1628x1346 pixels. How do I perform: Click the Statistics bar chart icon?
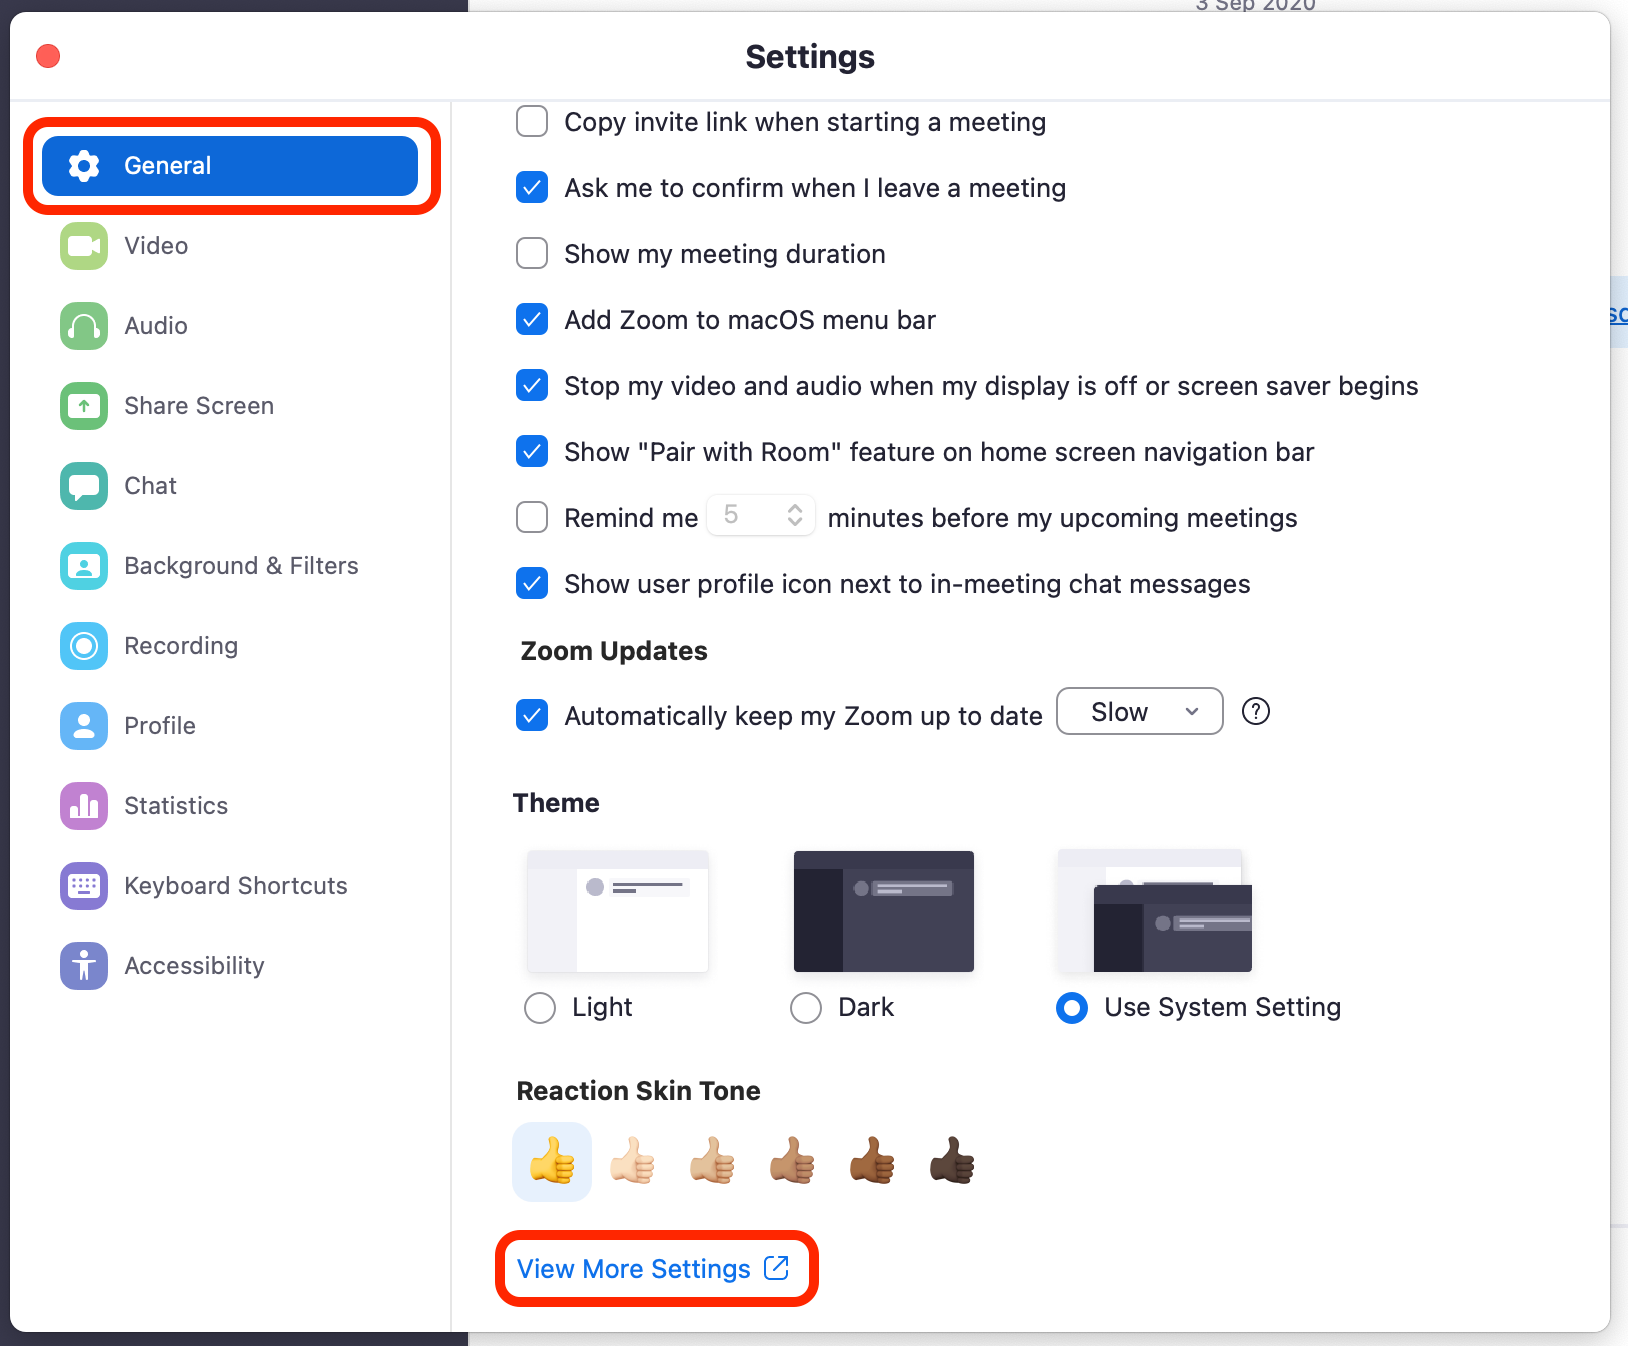coord(84,806)
